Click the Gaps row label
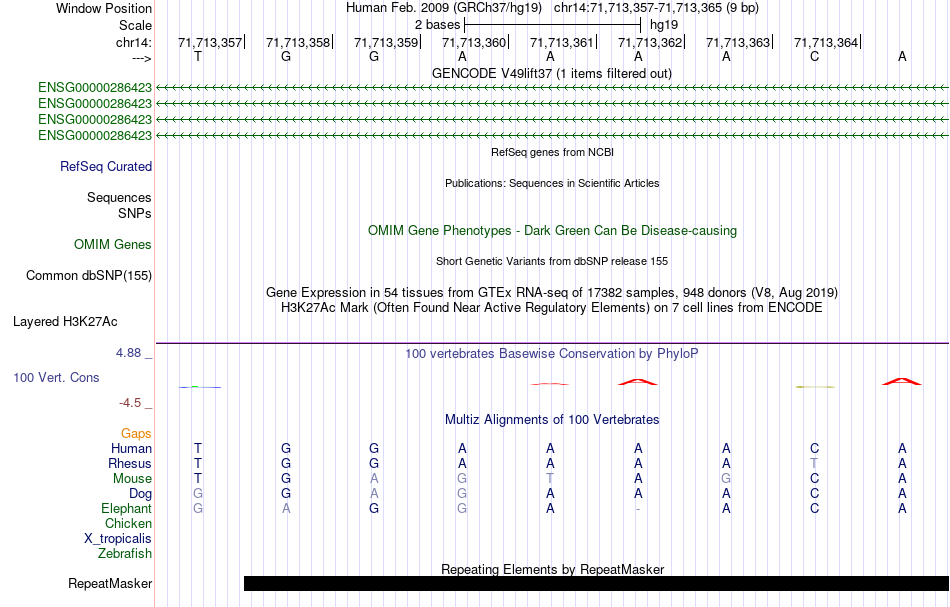 [136, 434]
